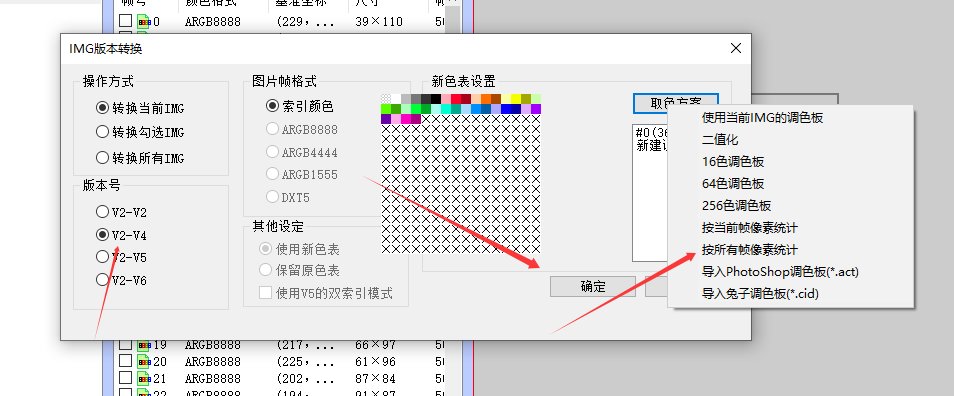This screenshot has width=954, height=396.
Task: Pick the 16色调色板 menu entry
Action: [790, 162]
